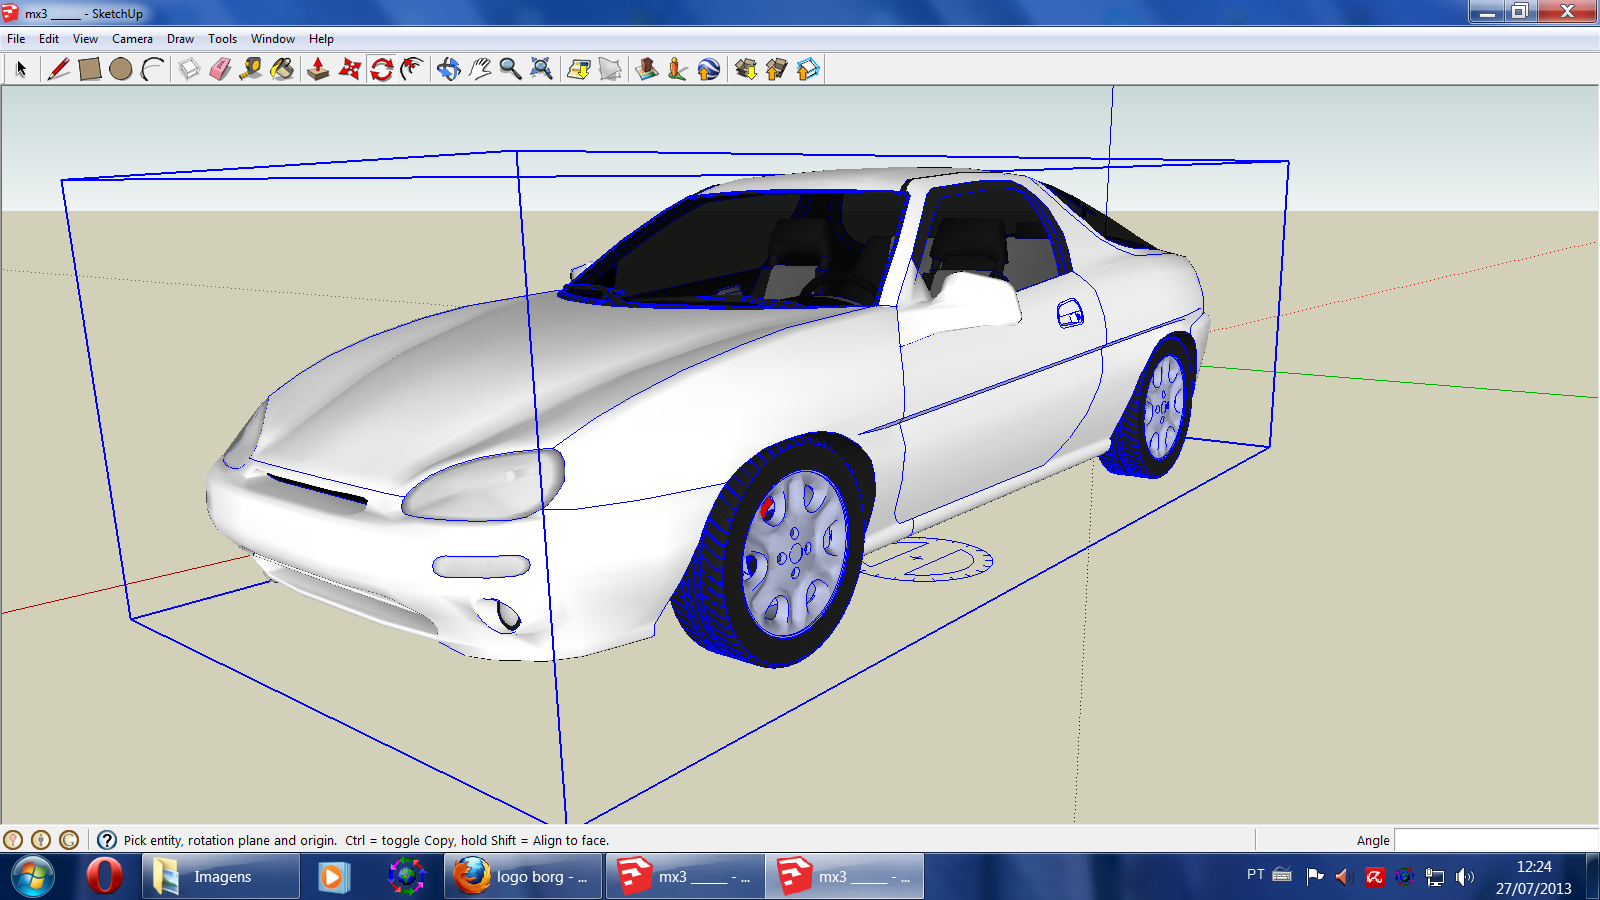Activate the Push/Pull tool
Screen dimensions: 1600x900
point(318,69)
